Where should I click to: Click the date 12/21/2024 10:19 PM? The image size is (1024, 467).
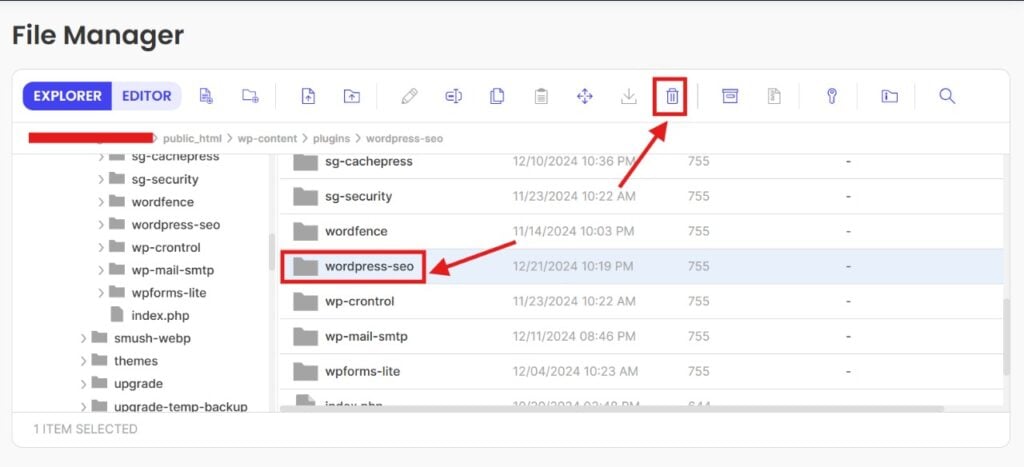click(573, 266)
